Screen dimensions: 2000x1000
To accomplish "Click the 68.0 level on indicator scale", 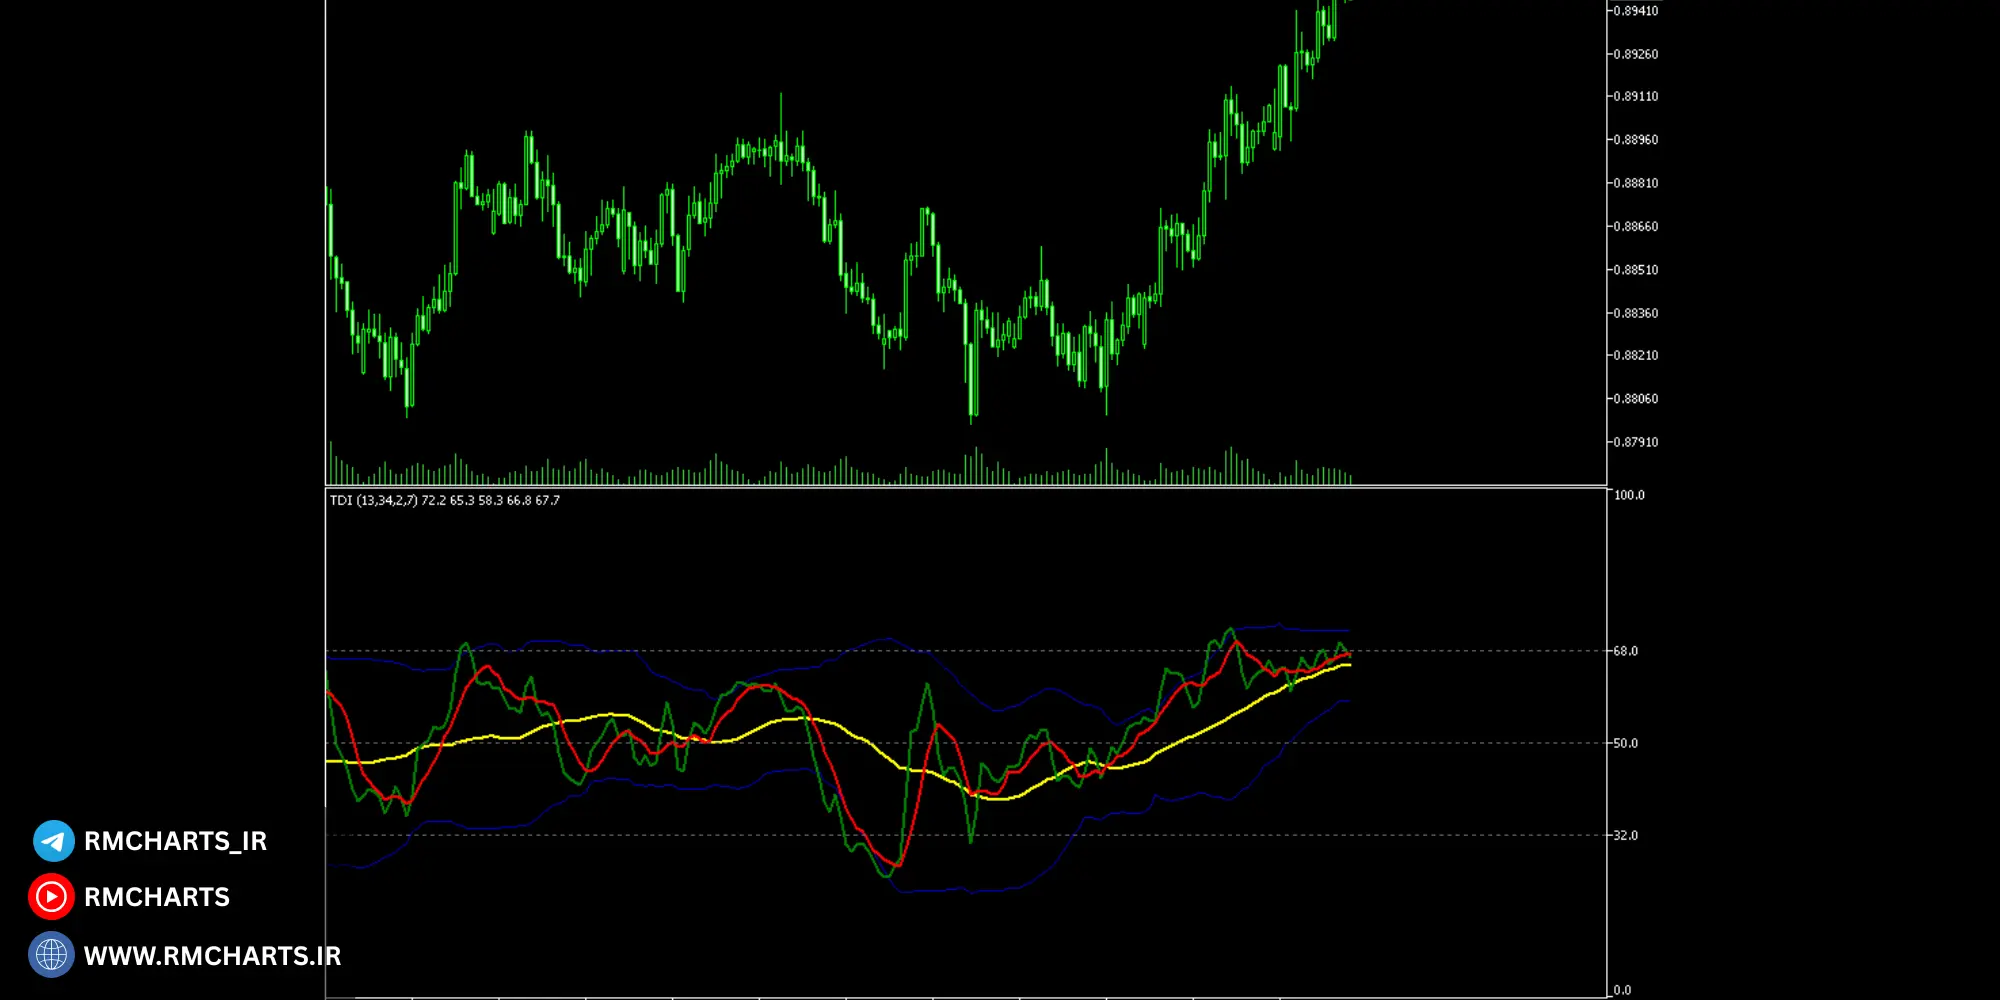I will [x=1626, y=651].
